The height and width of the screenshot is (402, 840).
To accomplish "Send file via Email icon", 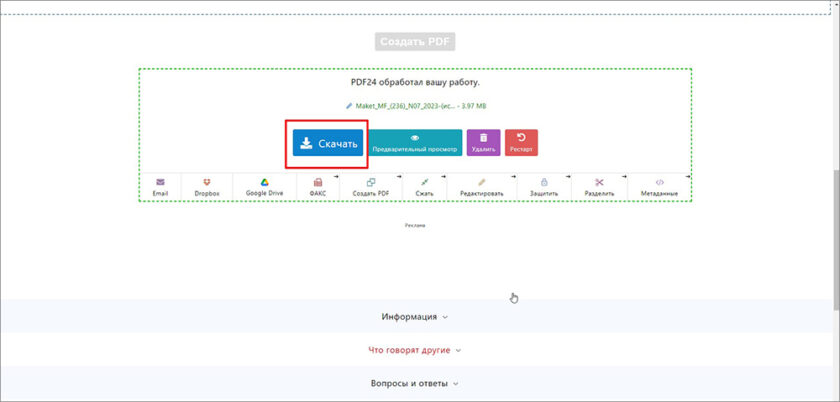I will [x=160, y=187].
